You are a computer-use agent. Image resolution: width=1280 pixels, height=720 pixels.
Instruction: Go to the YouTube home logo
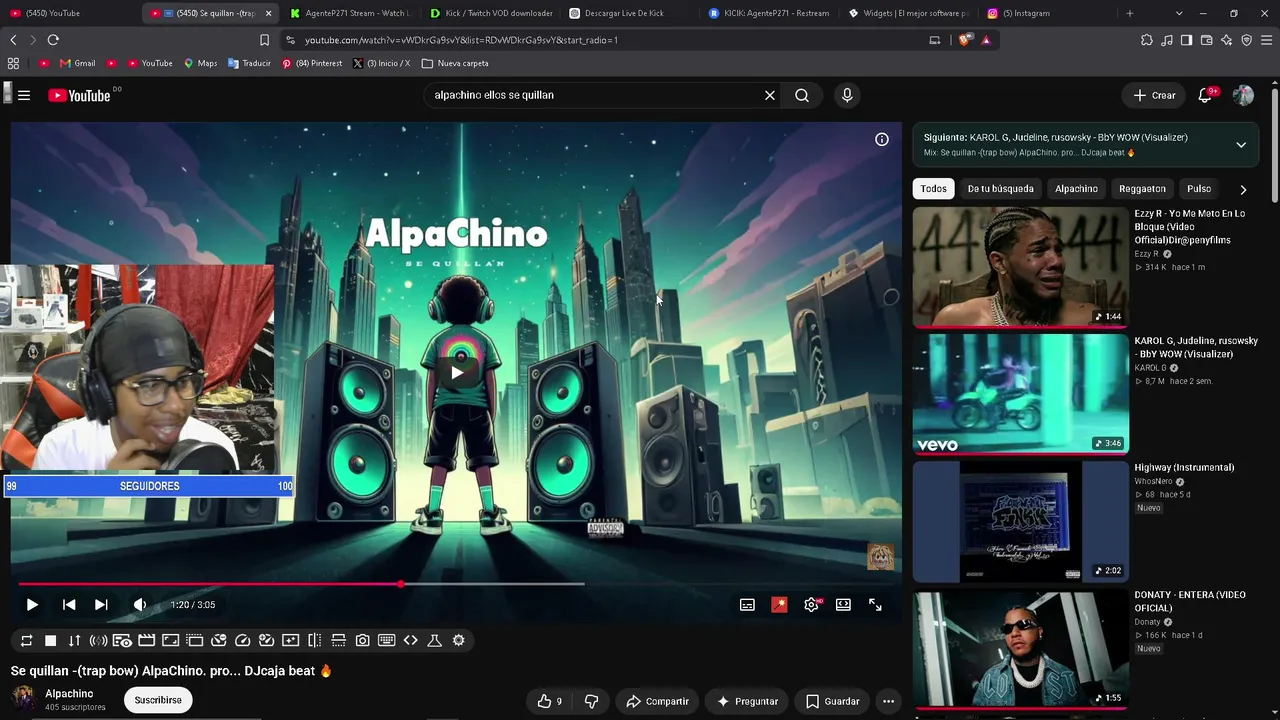coord(79,95)
